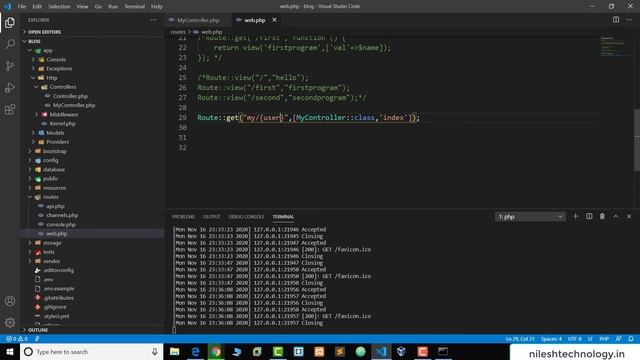The width and height of the screenshot is (640, 360).
Task: Open Windows Start menu
Action: pyautogui.click(x=10, y=351)
